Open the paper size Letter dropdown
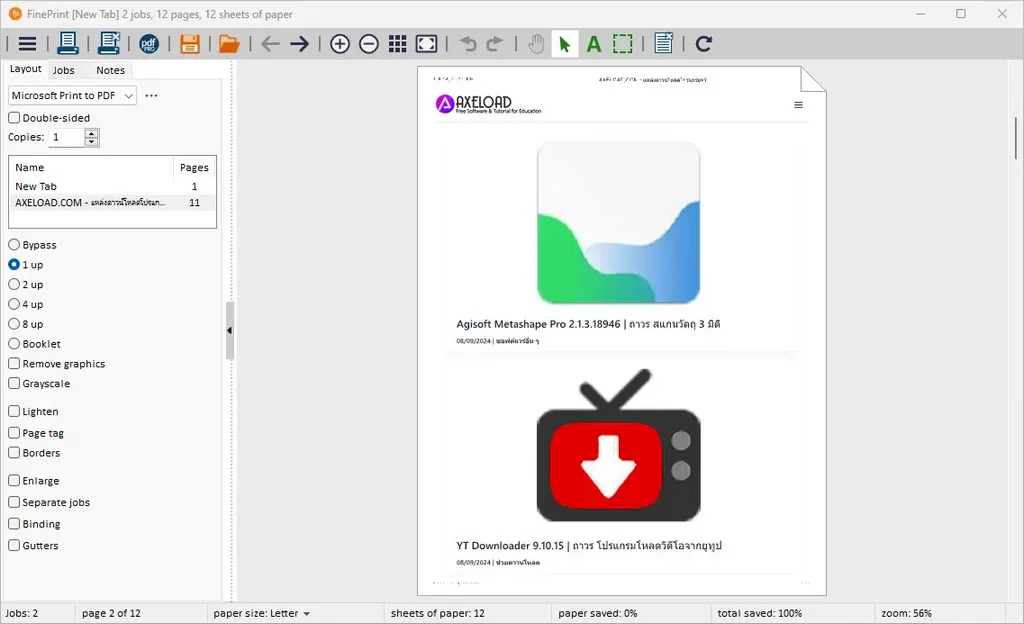Screen dimensions: 1024x624 tap(261, 614)
